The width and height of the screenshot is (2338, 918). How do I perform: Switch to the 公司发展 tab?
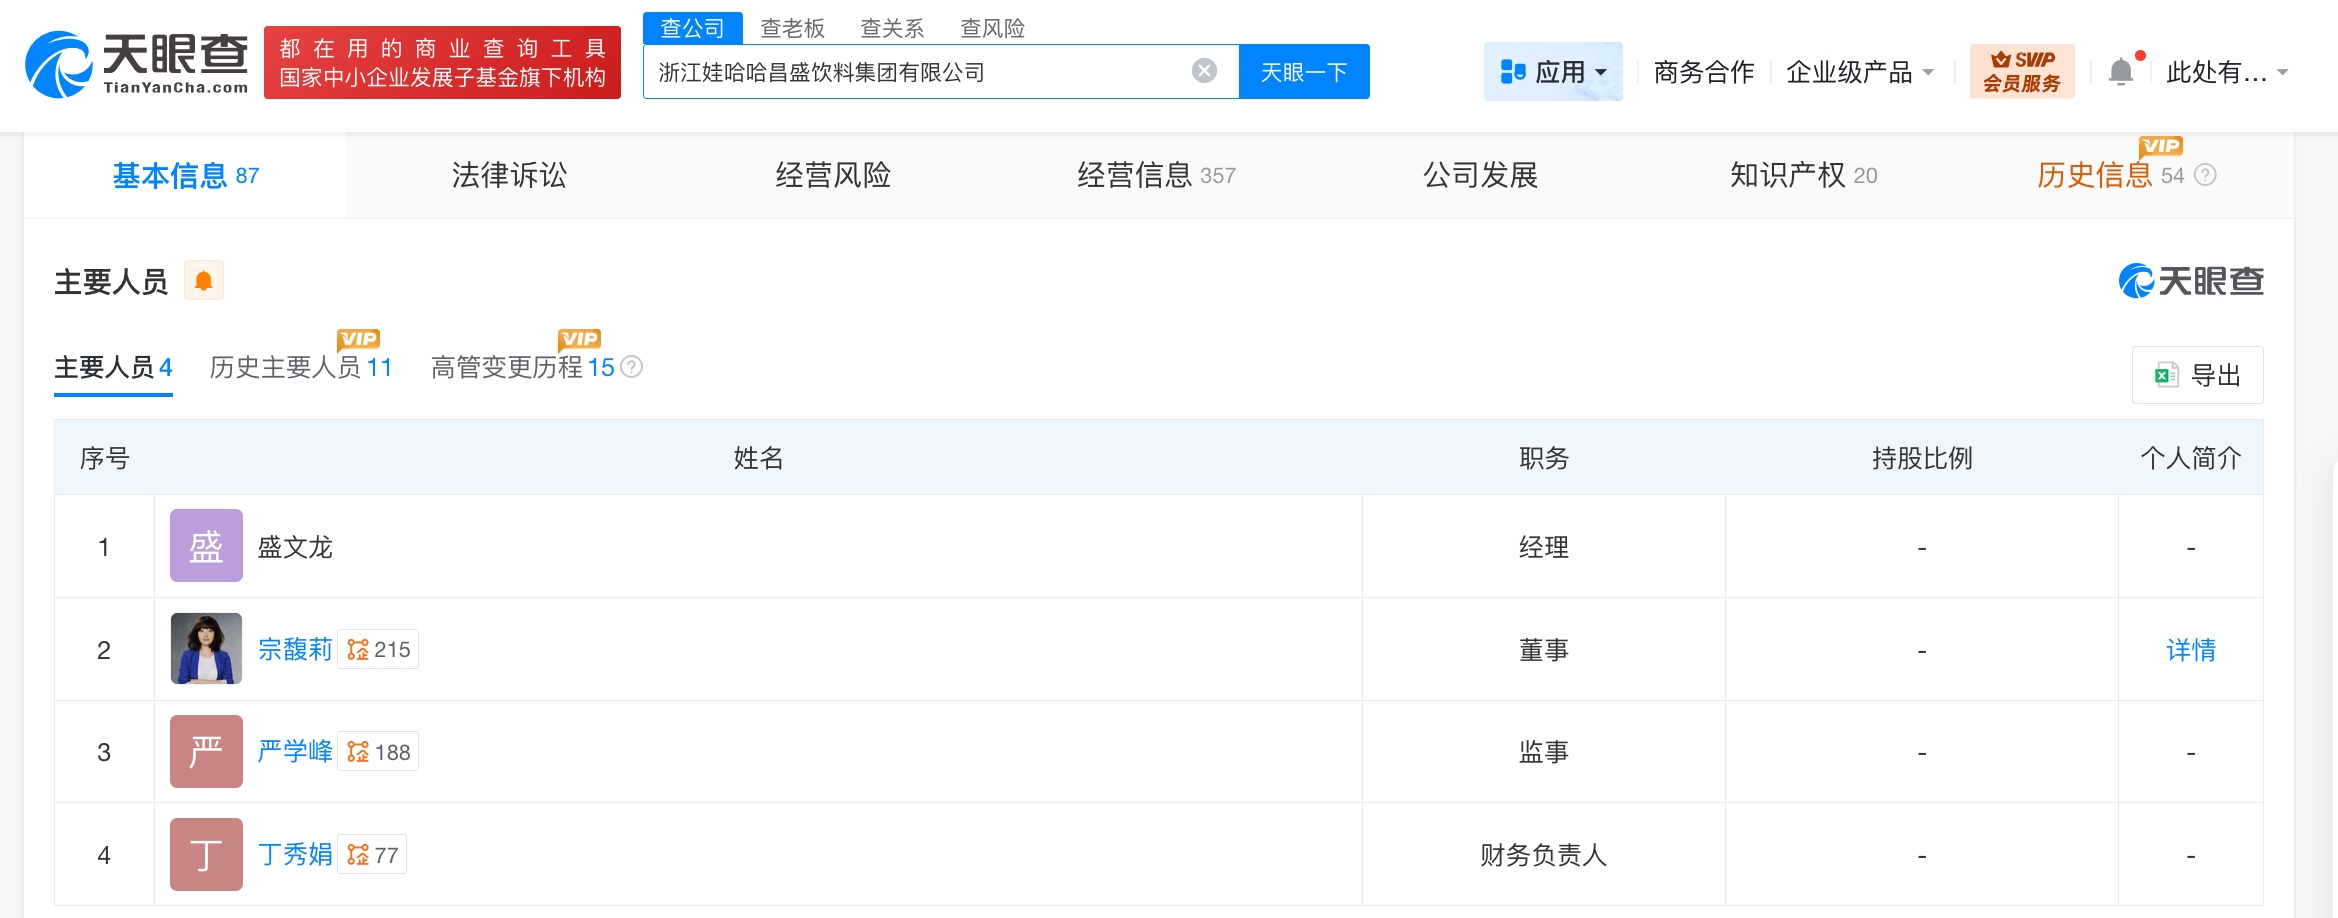pyautogui.click(x=1480, y=176)
